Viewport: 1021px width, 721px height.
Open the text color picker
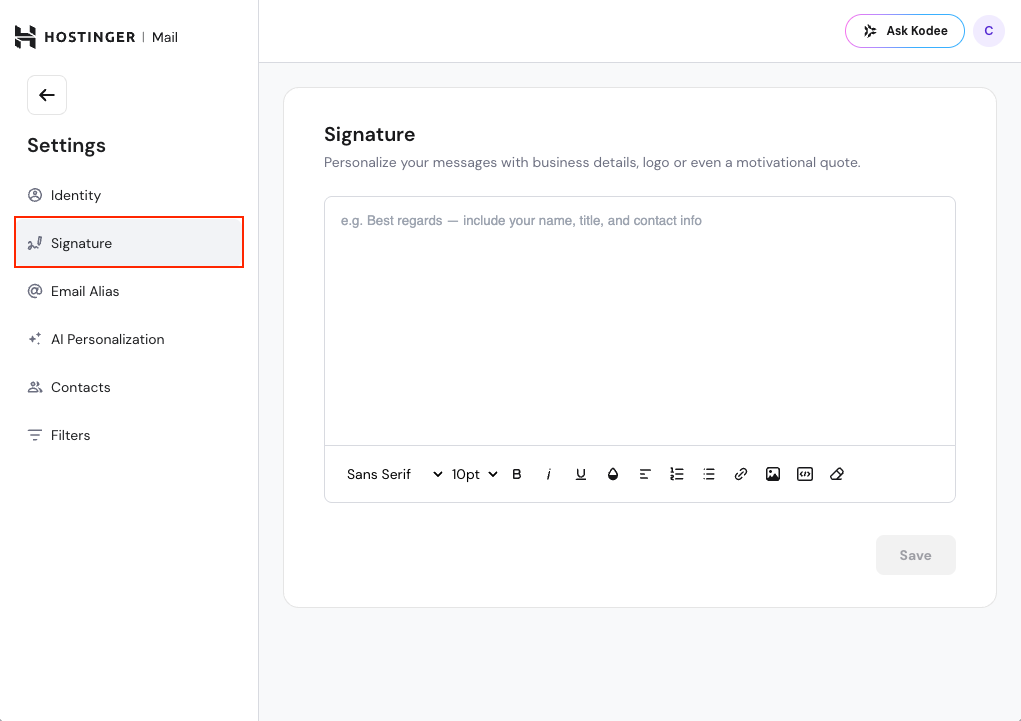pos(613,474)
